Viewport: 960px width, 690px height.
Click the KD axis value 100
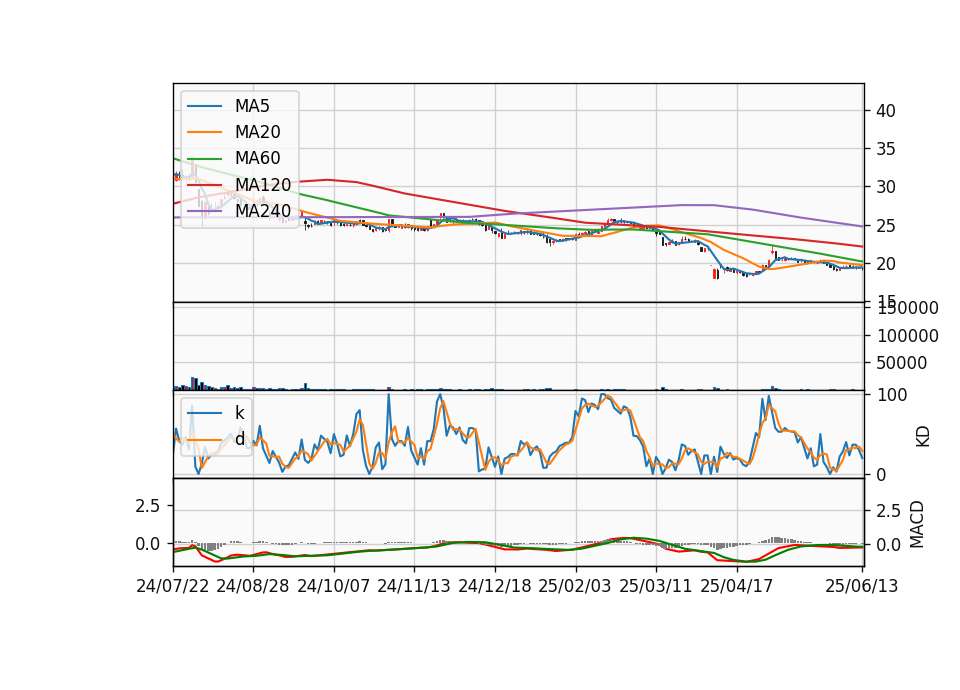click(x=892, y=396)
